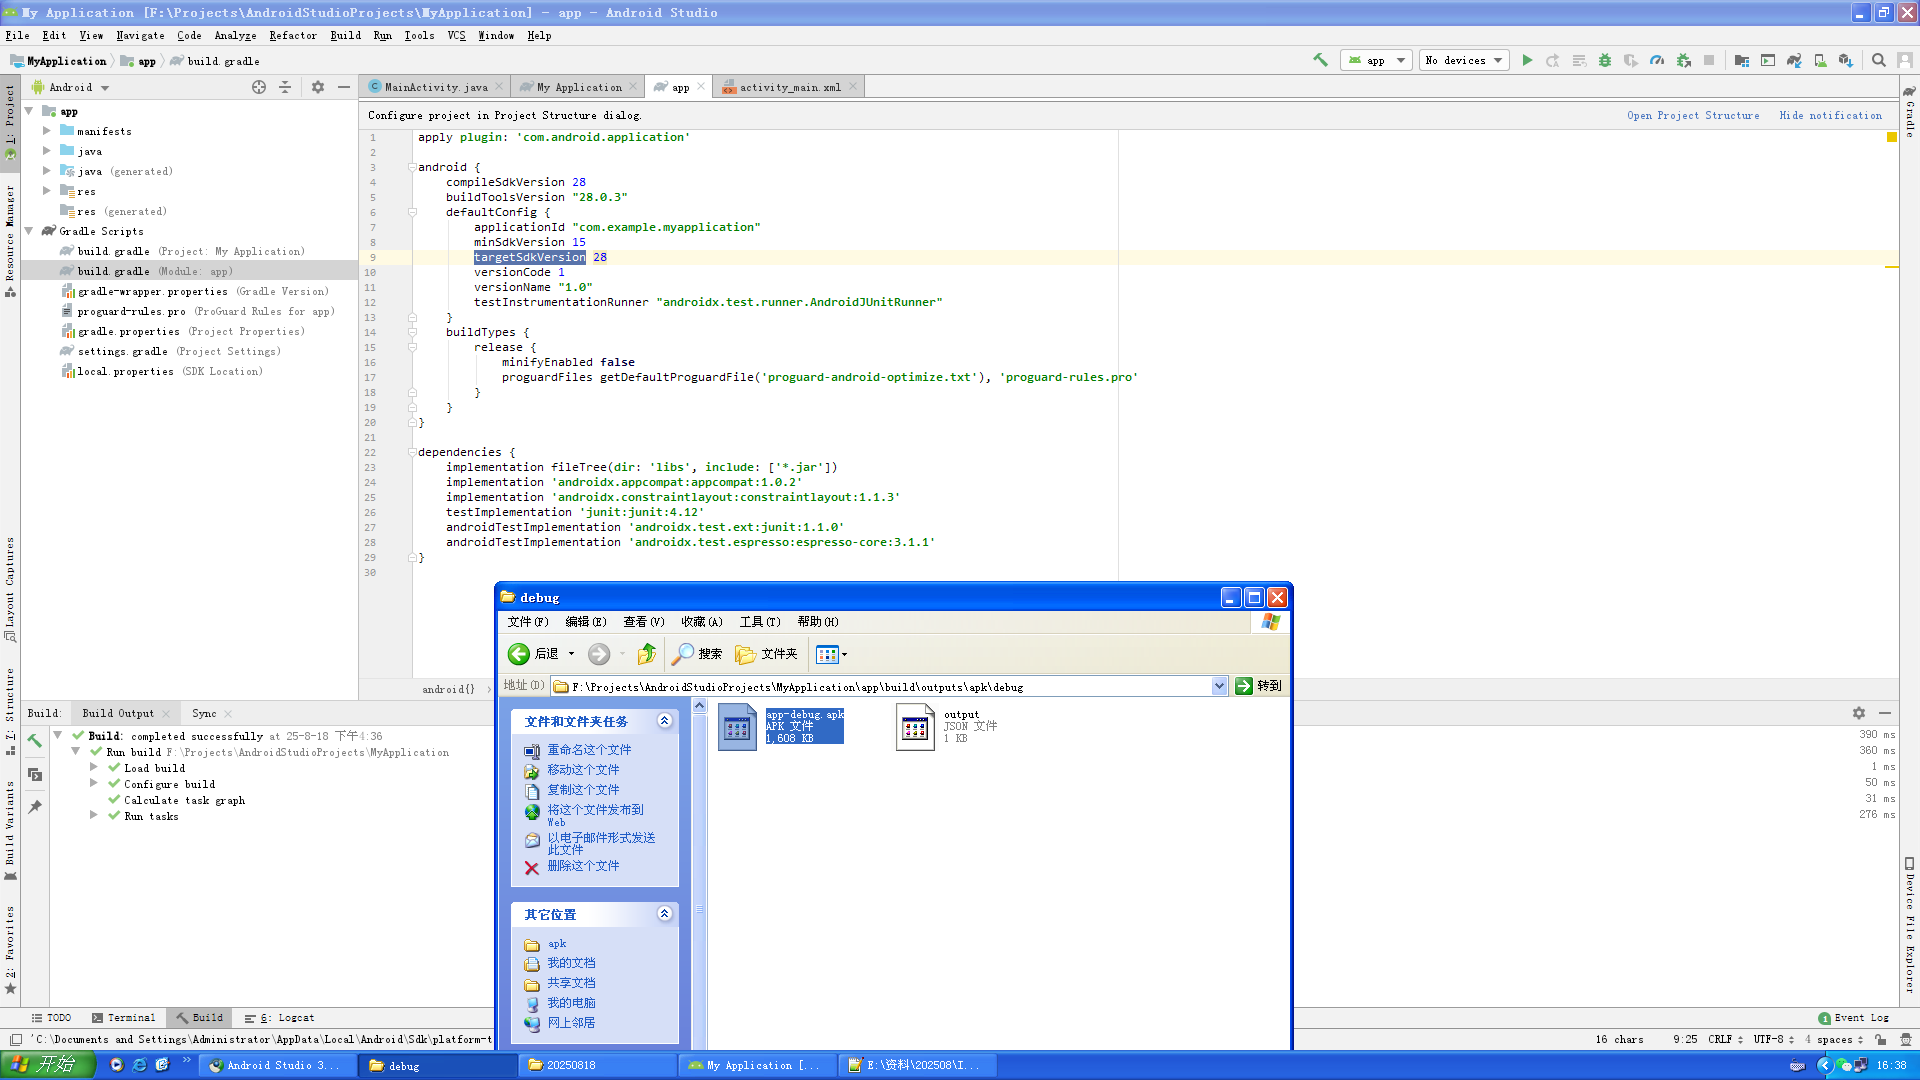
Task: Sync project with Gradle files elephant icon
Action: [1794, 60]
